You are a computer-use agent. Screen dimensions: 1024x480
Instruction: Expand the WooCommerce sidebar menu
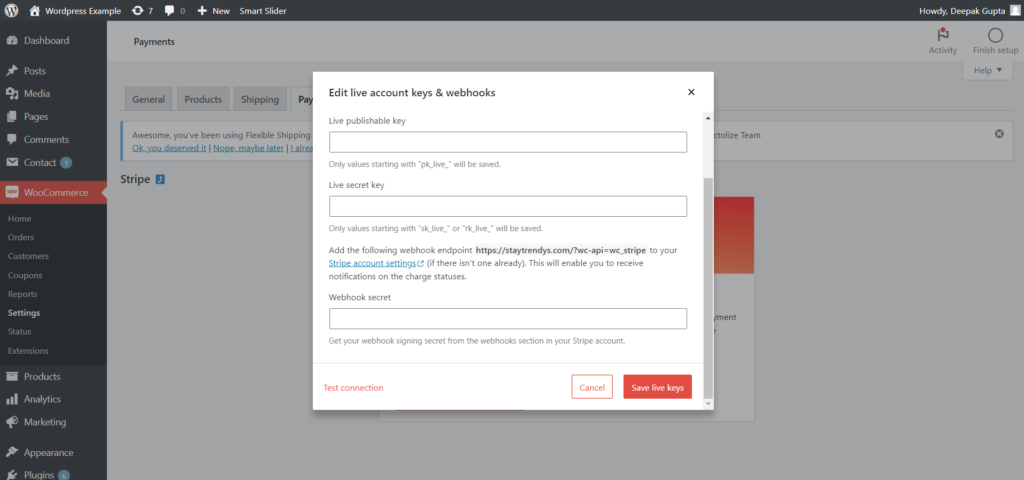[x=55, y=193]
